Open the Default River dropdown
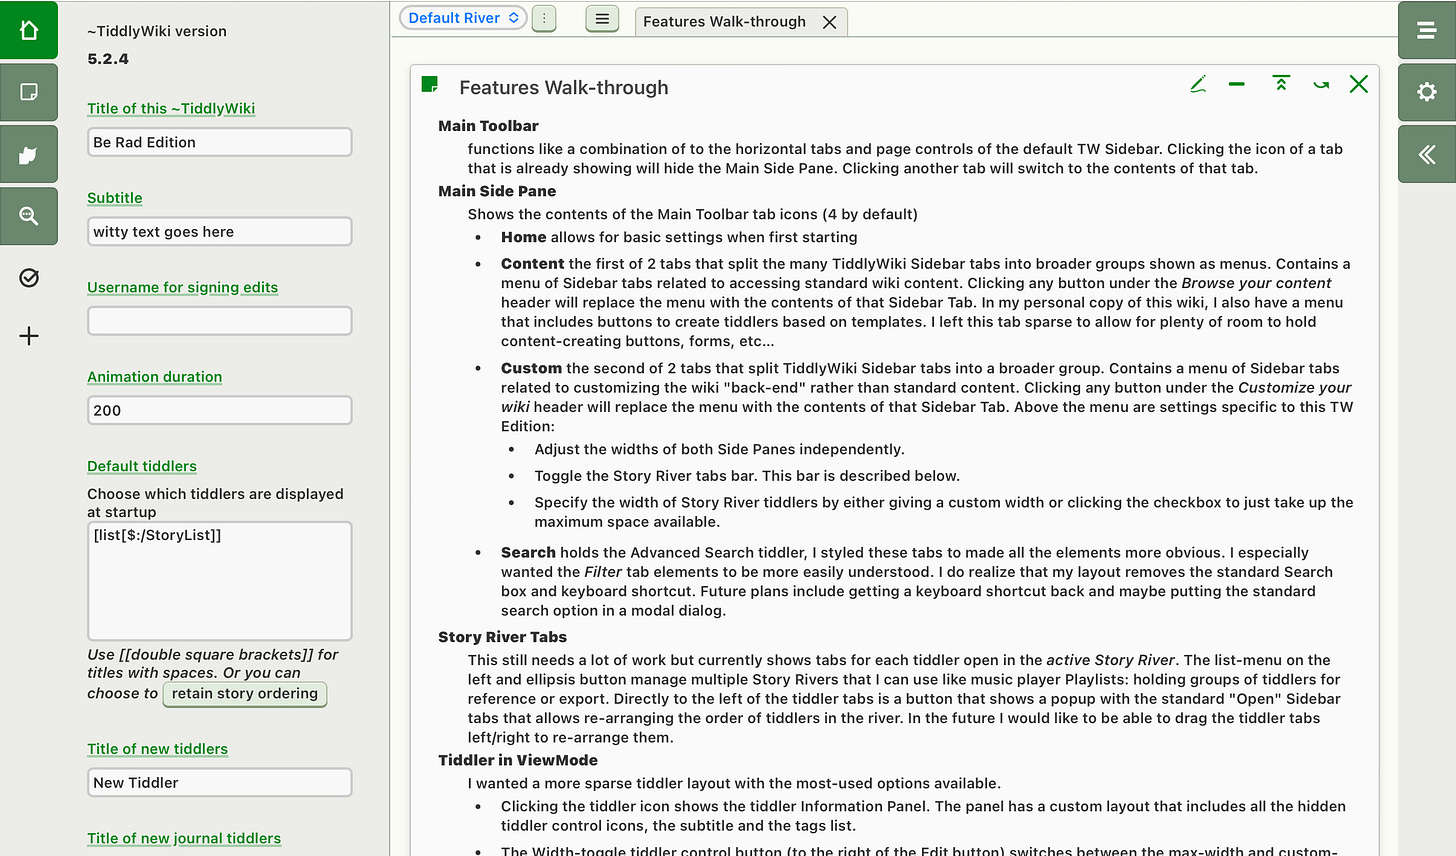1456x856 pixels. (463, 18)
